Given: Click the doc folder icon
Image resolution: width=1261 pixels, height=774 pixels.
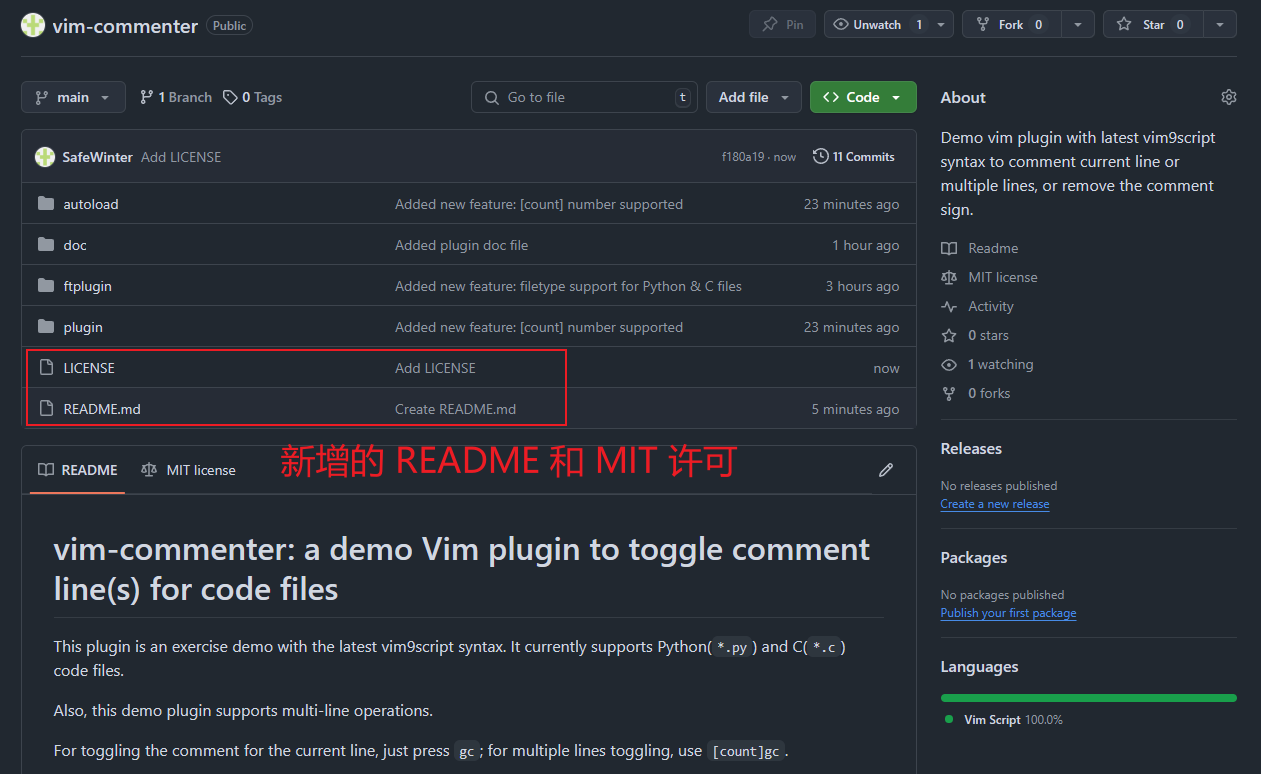Looking at the screenshot, I should tap(46, 245).
